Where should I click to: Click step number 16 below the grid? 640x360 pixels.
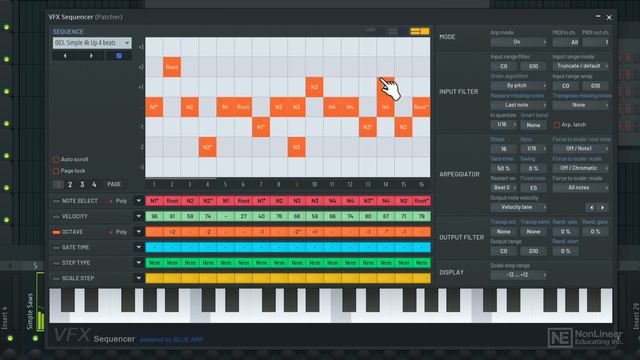(421, 184)
